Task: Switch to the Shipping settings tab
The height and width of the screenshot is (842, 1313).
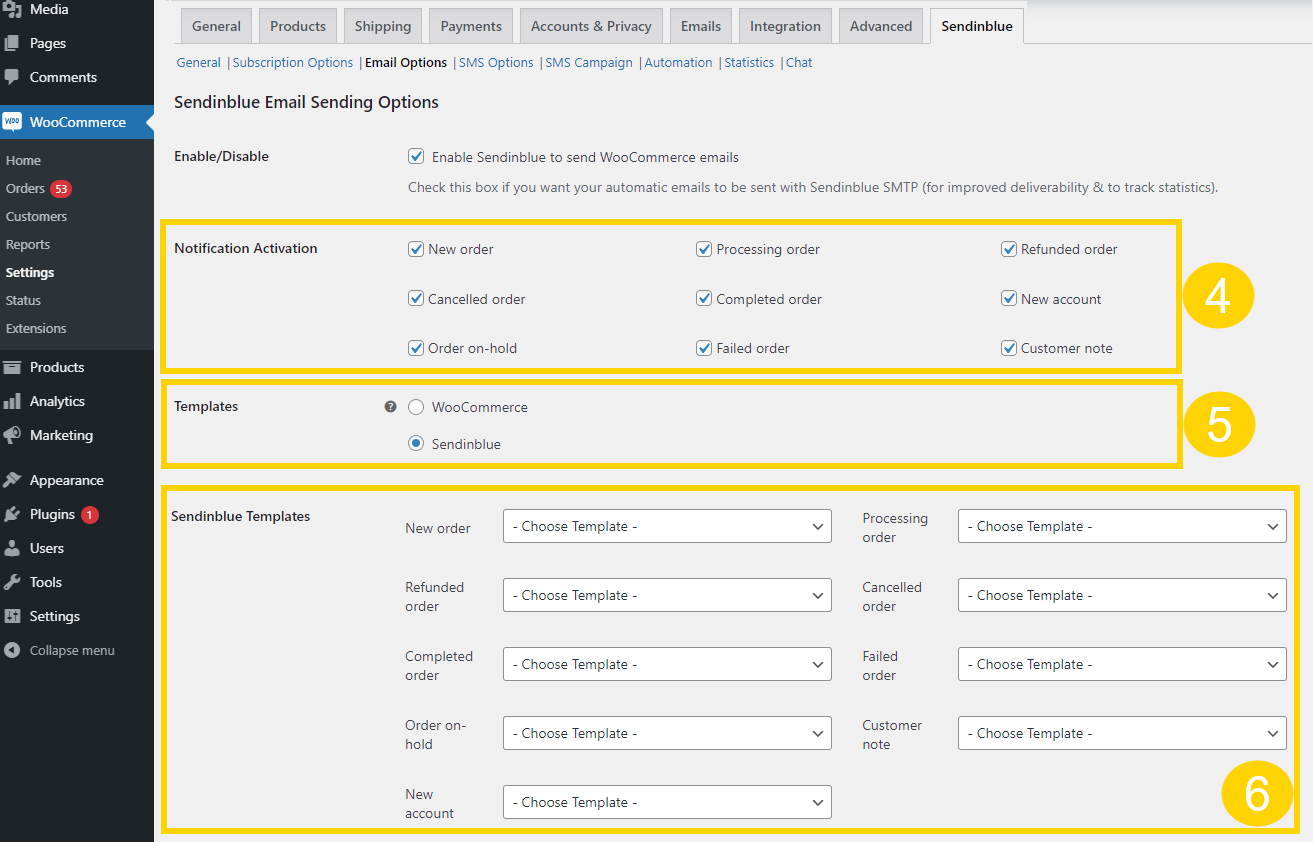Action: coord(383,26)
